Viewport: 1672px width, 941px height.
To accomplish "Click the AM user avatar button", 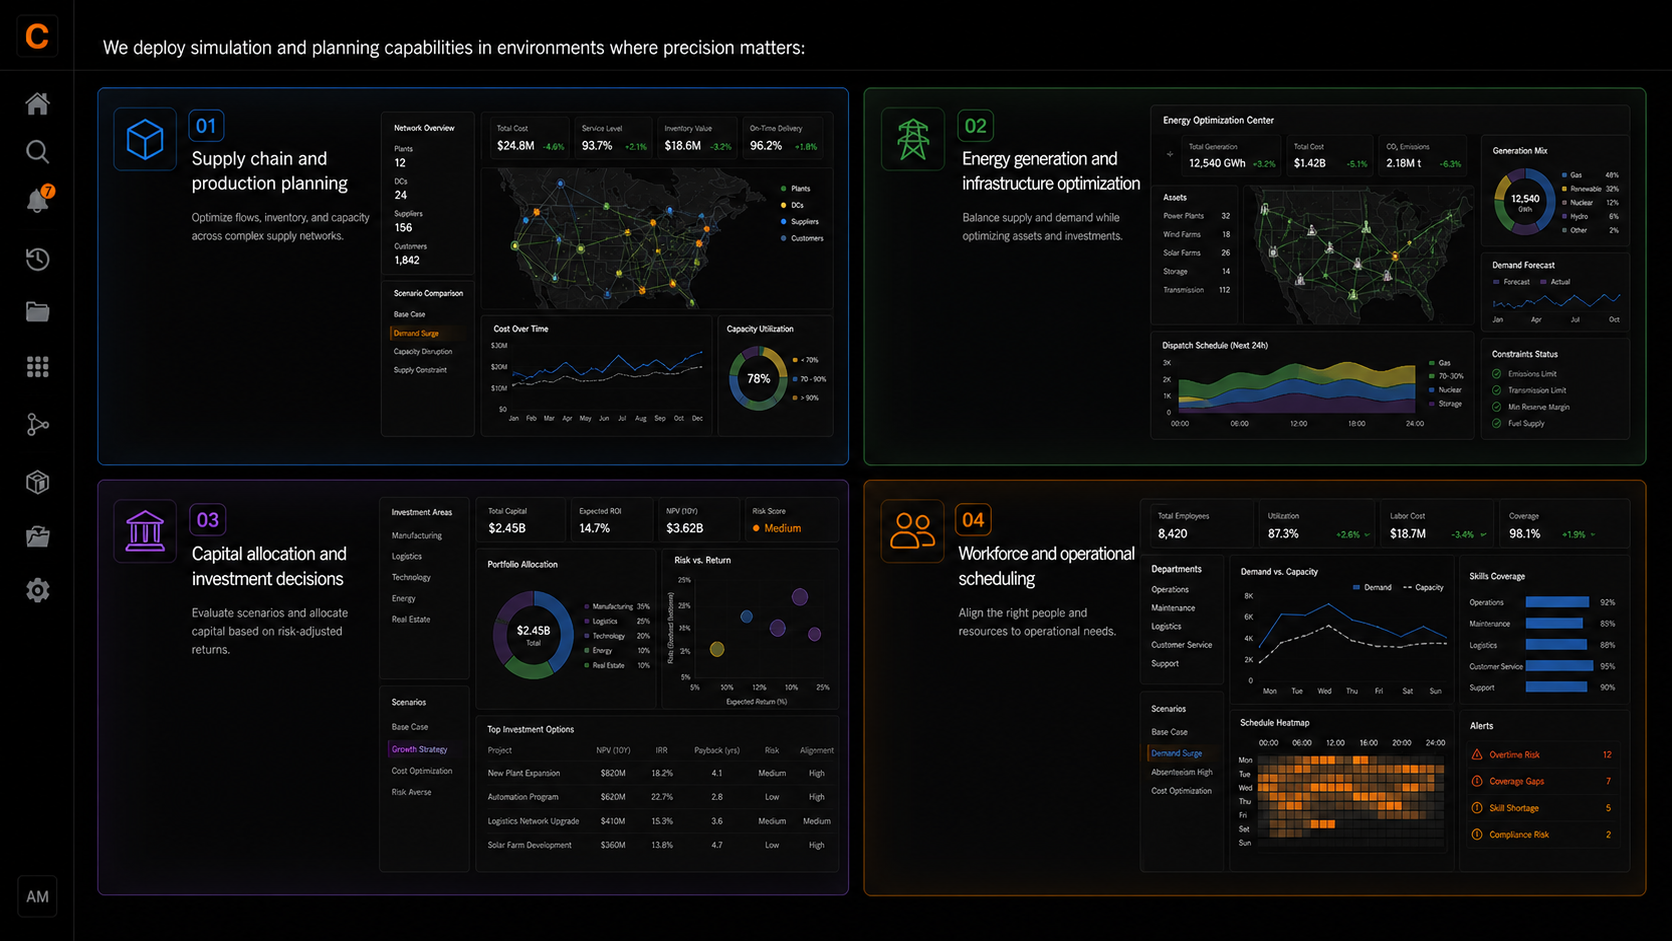I will pos(37,897).
